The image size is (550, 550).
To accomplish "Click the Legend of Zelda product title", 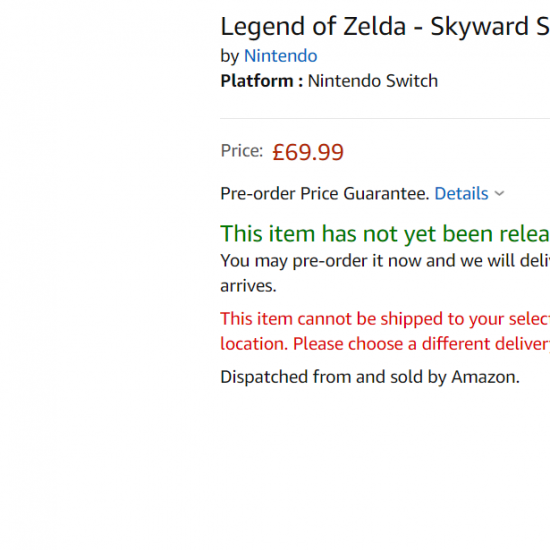I will tap(385, 26).
